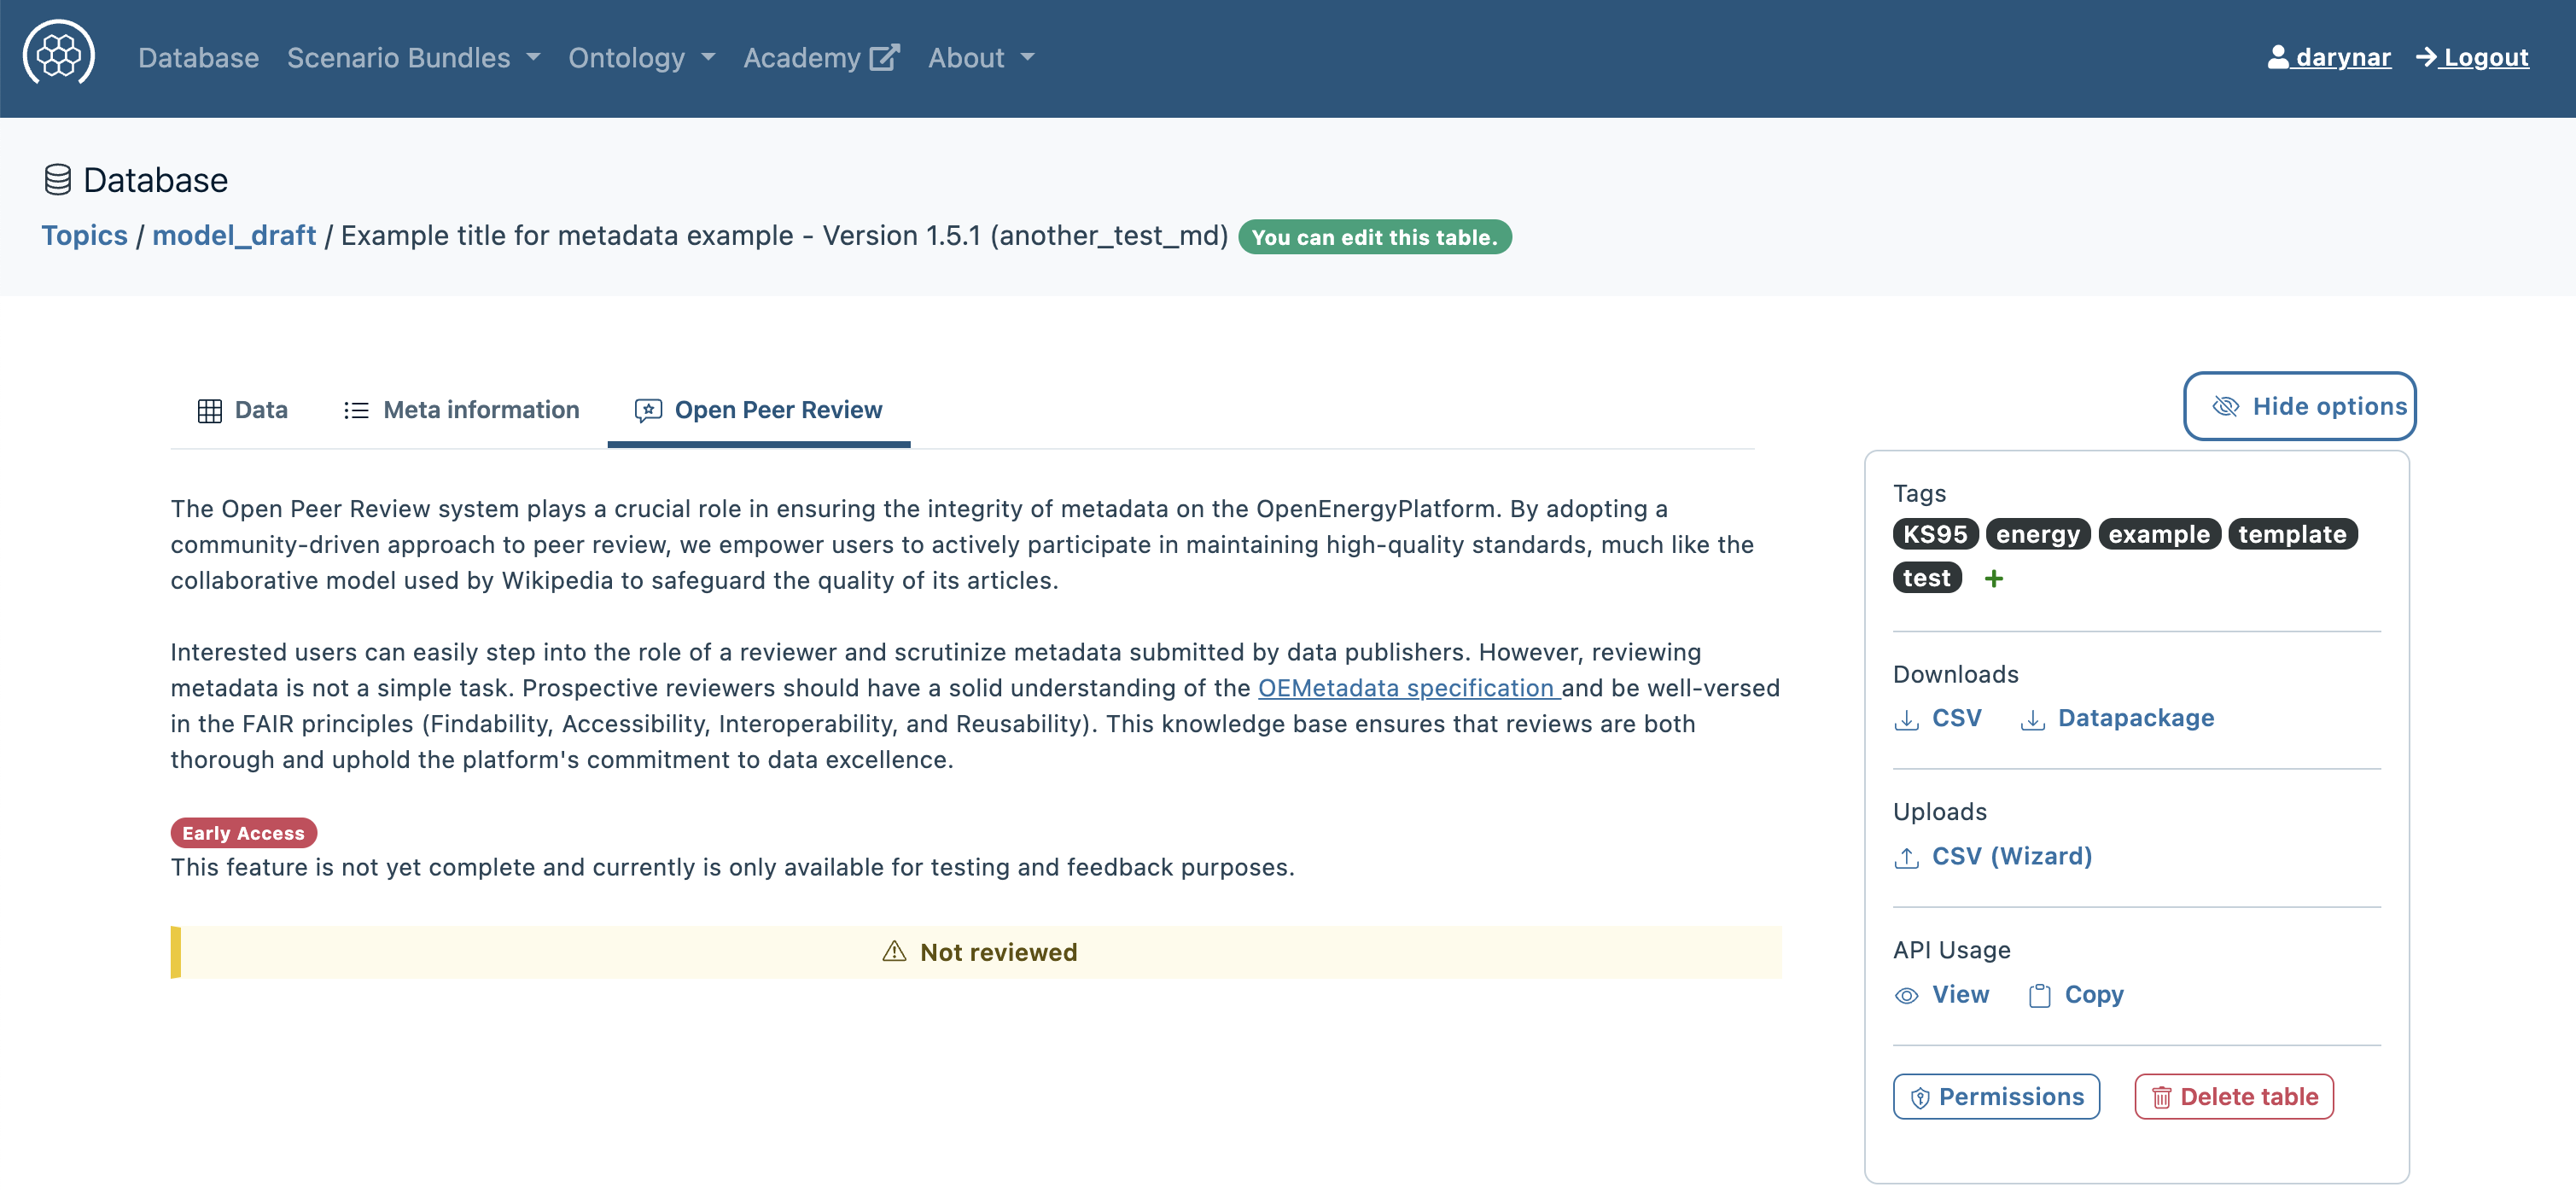The height and width of the screenshot is (1193, 2576).
Task: Click the Datapackage download icon
Action: (2032, 720)
